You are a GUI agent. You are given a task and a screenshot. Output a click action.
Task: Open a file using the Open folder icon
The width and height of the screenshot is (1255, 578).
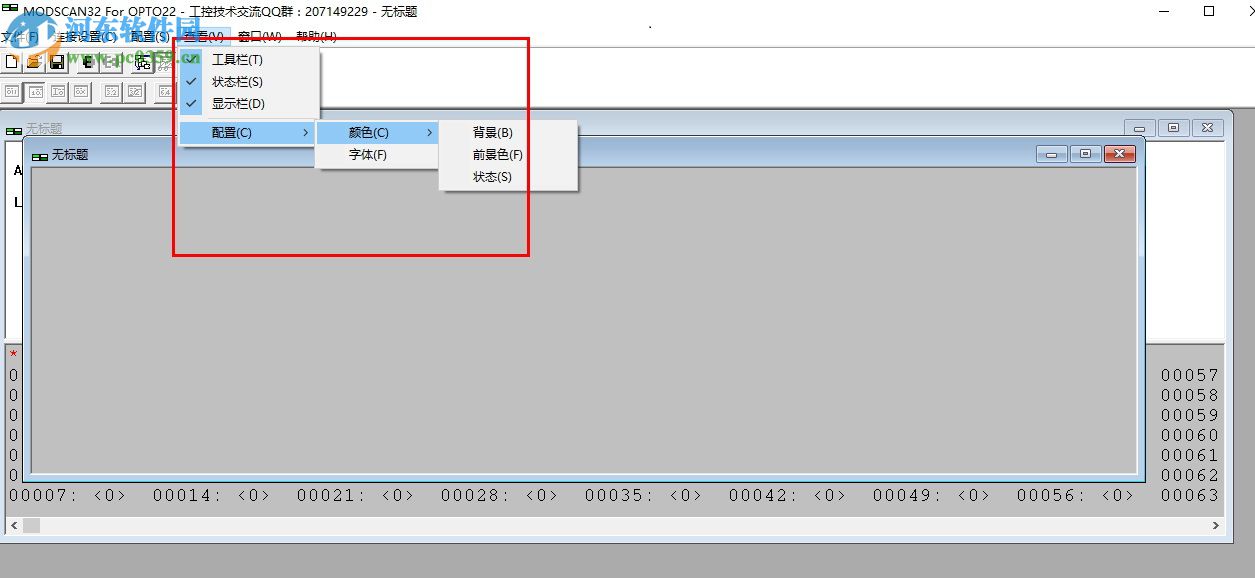click(x=33, y=62)
